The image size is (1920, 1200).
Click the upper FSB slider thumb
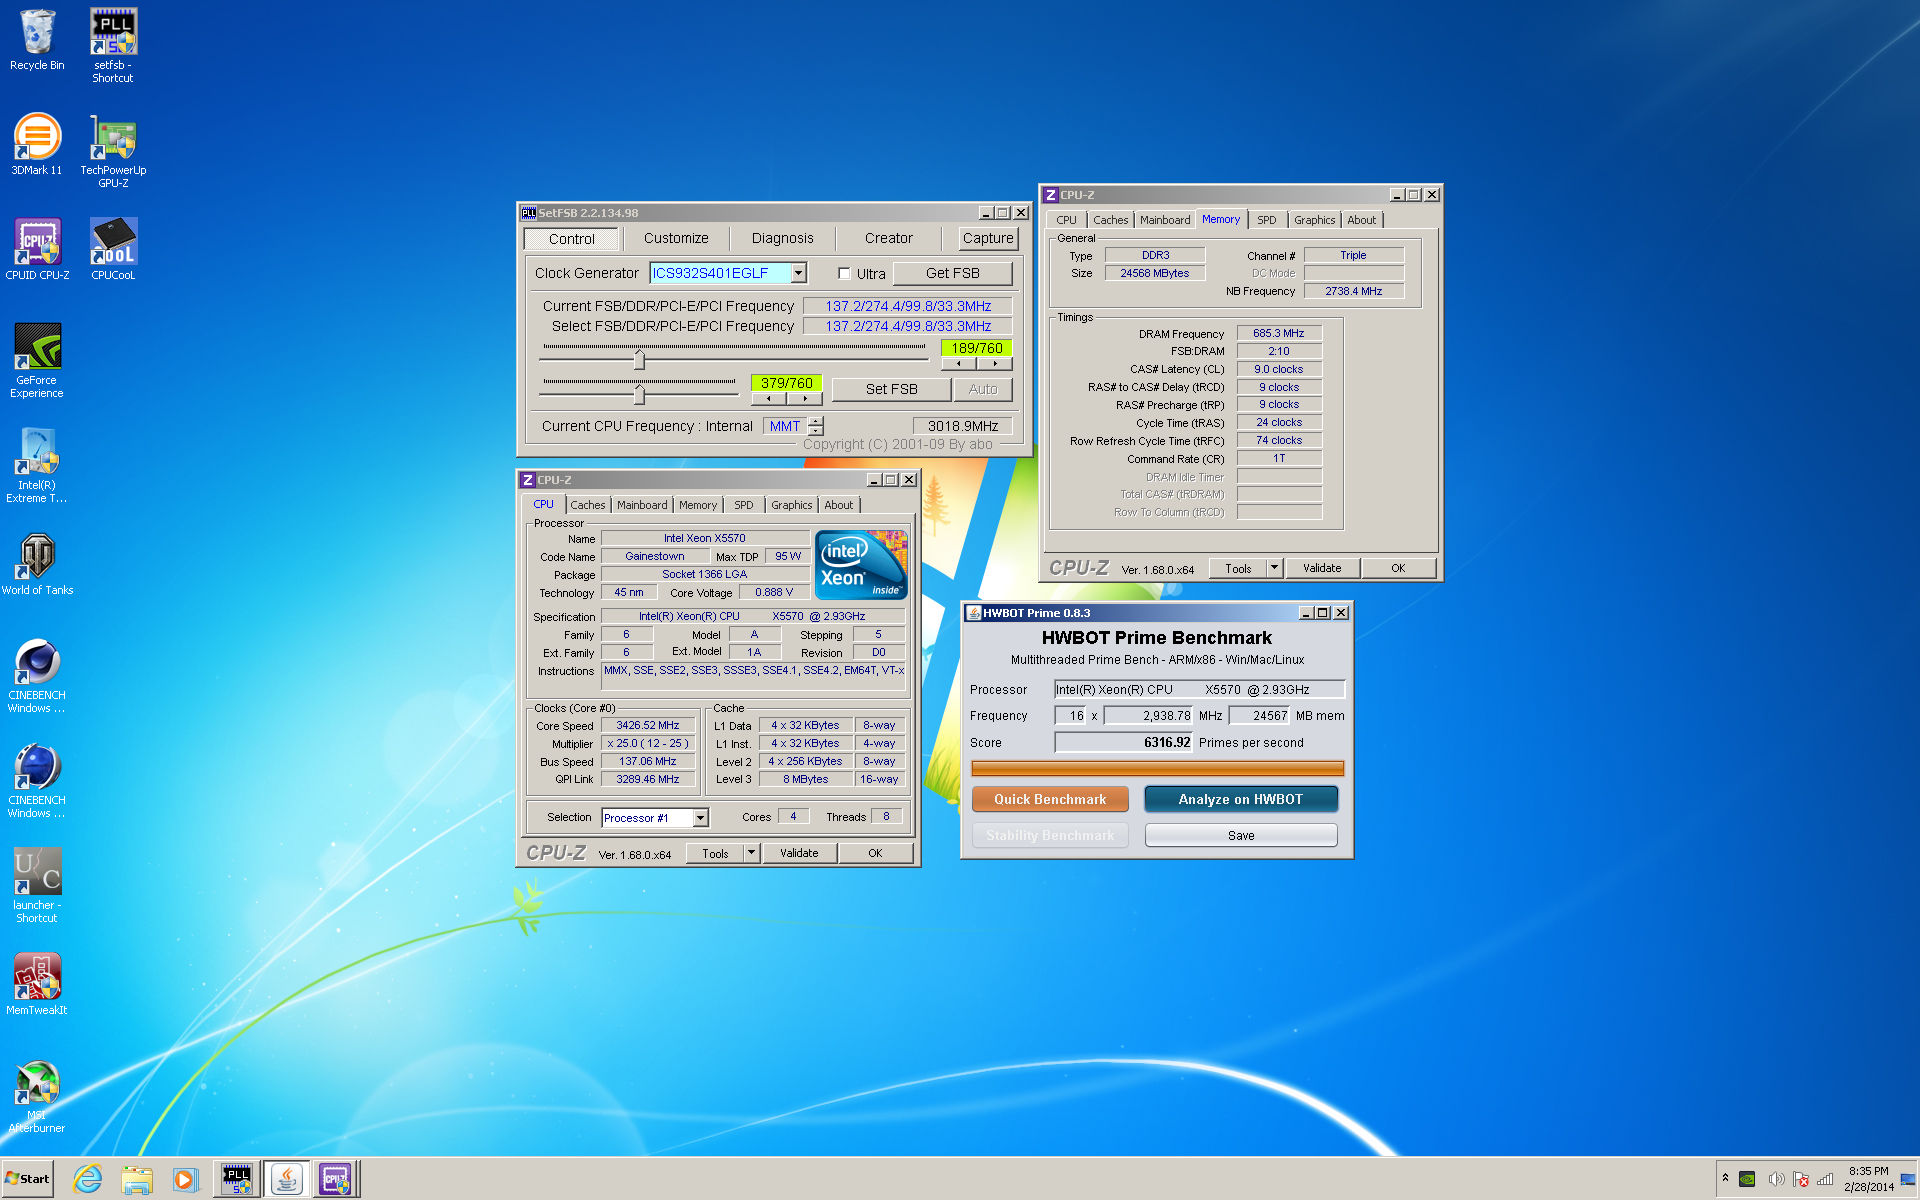click(x=639, y=359)
